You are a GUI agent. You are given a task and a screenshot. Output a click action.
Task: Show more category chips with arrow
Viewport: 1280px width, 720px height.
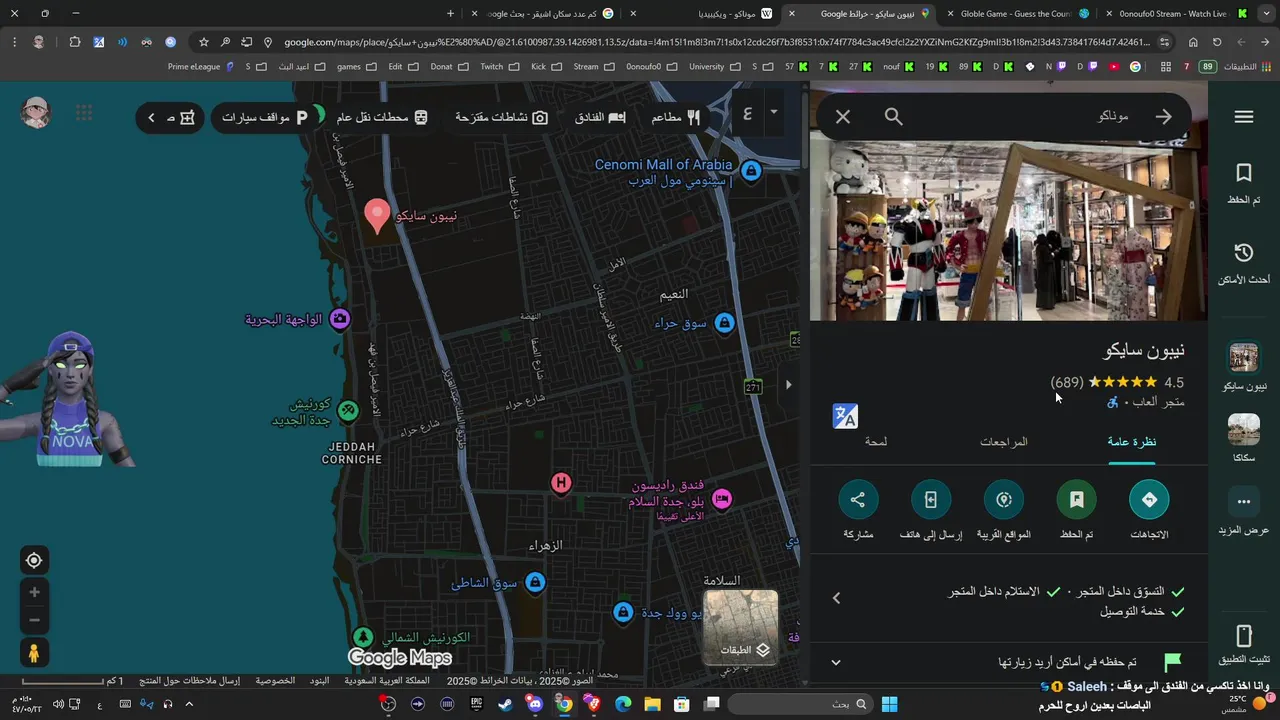tap(152, 118)
